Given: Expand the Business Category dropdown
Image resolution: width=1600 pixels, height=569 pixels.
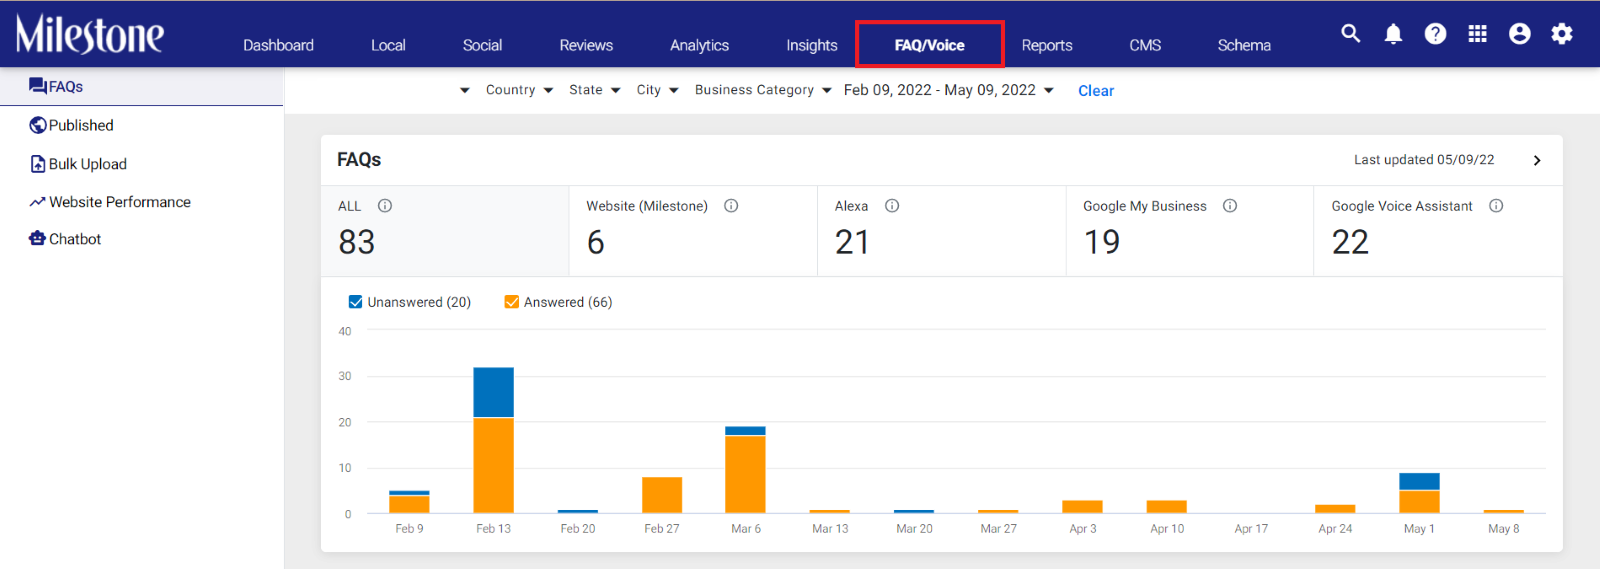Looking at the screenshot, I should click(x=763, y=90).
